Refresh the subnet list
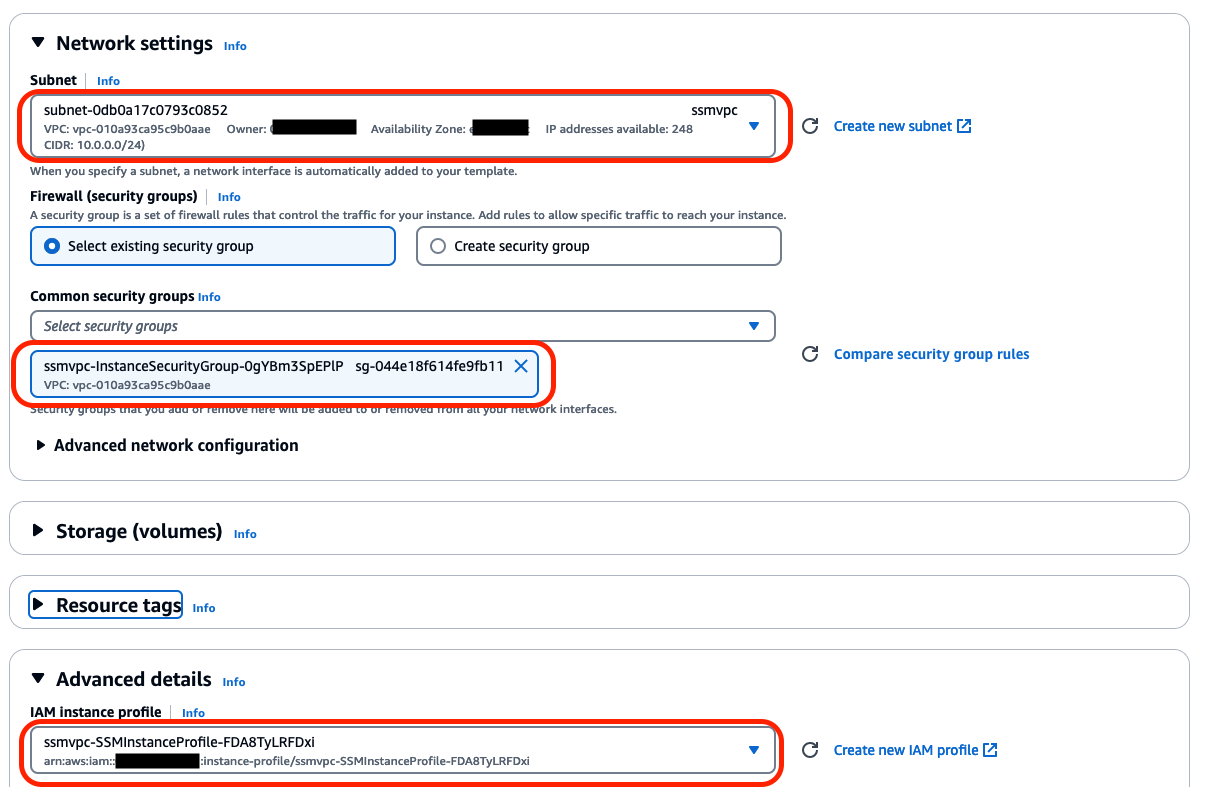The width and height of the screenshot is (1206, 787). click(x=808, y=126)
